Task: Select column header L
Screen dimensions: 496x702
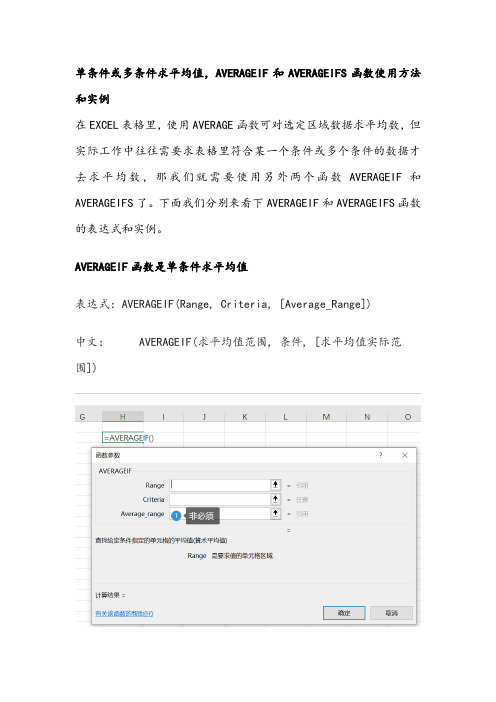Action: pyautogui.click(x=286, y=417)
